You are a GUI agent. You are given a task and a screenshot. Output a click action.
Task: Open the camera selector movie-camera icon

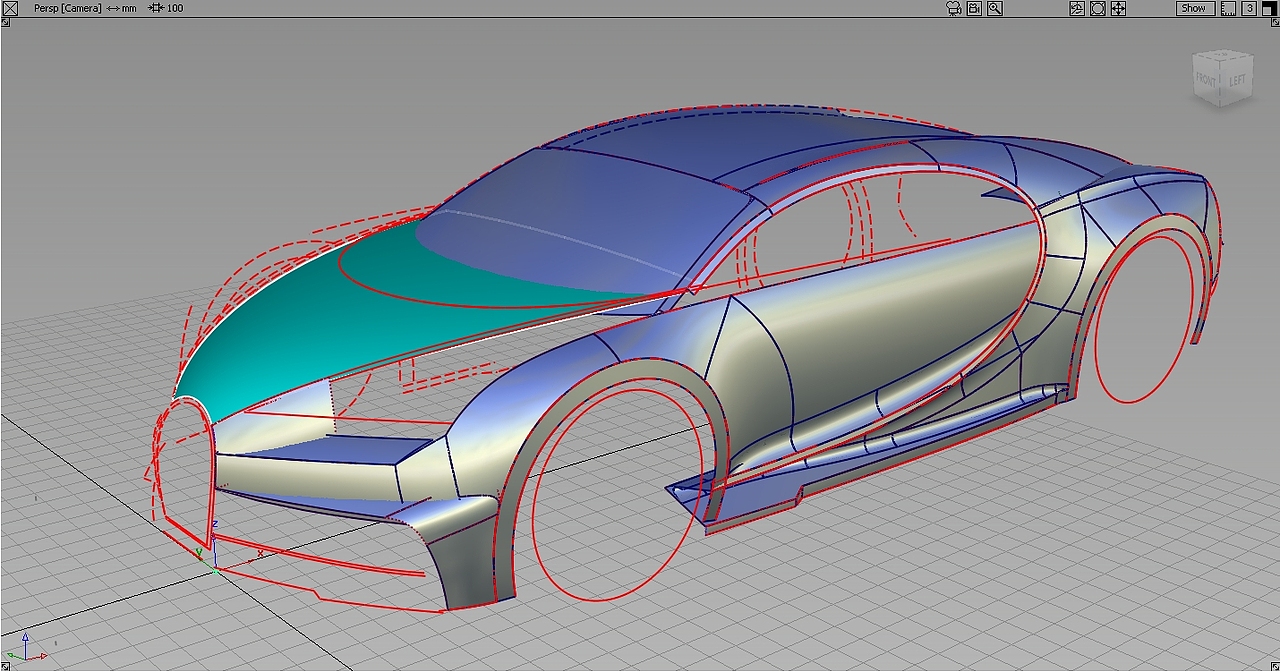953,8
